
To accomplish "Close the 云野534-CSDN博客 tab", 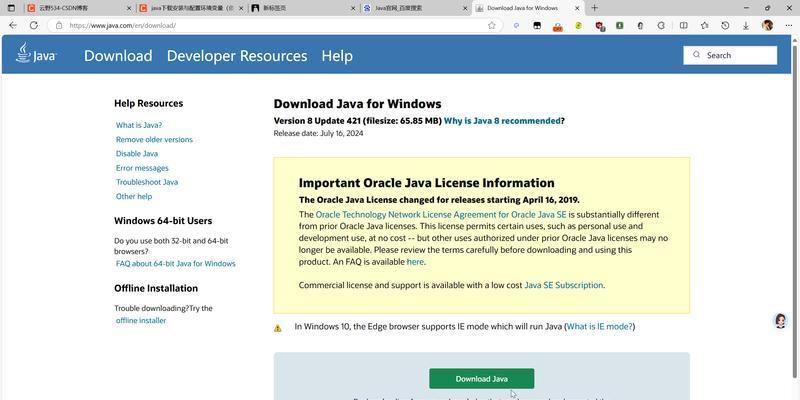I will click(129, 8).
